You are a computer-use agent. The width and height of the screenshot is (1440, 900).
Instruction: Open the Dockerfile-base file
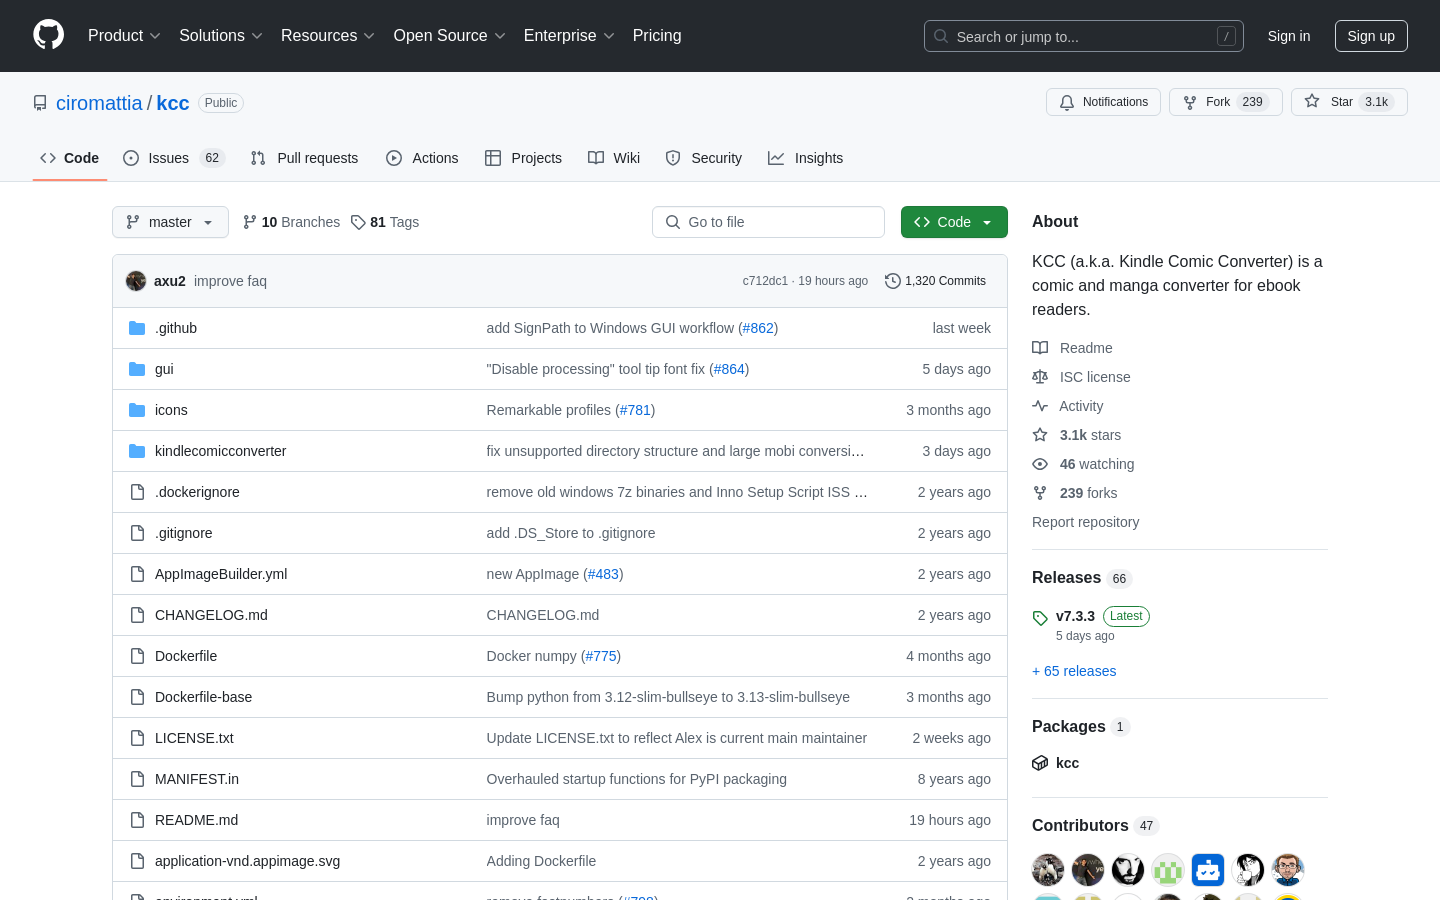(203, 697)
